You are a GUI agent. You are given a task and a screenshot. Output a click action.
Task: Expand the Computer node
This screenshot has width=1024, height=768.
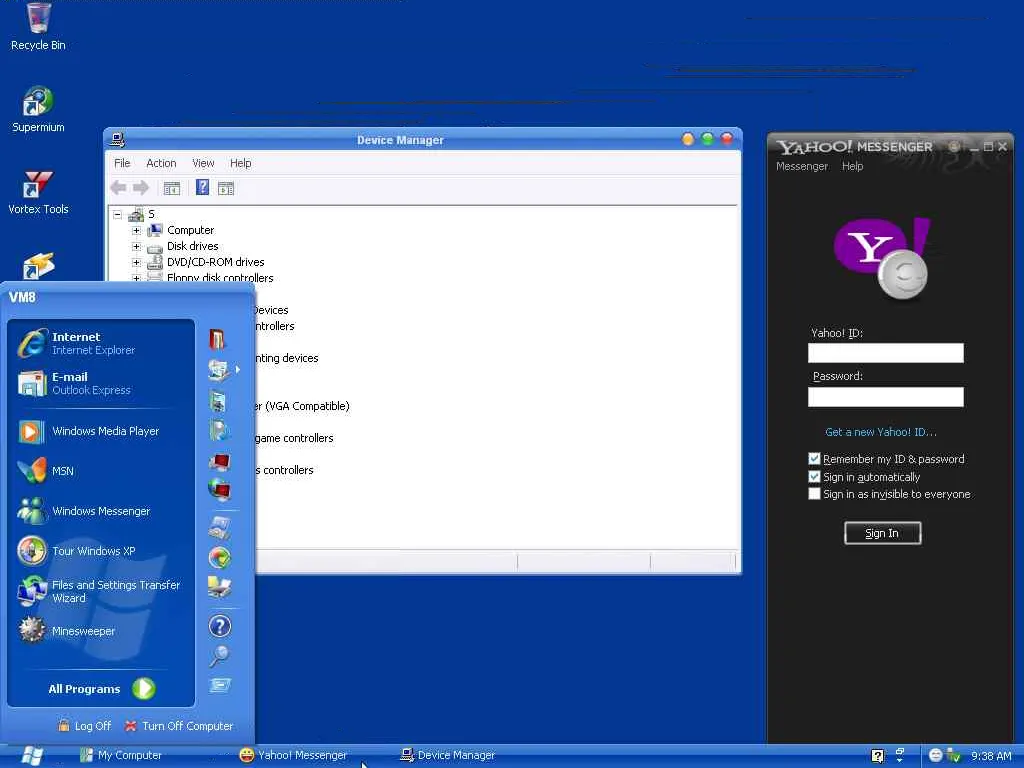click(136, 231)
